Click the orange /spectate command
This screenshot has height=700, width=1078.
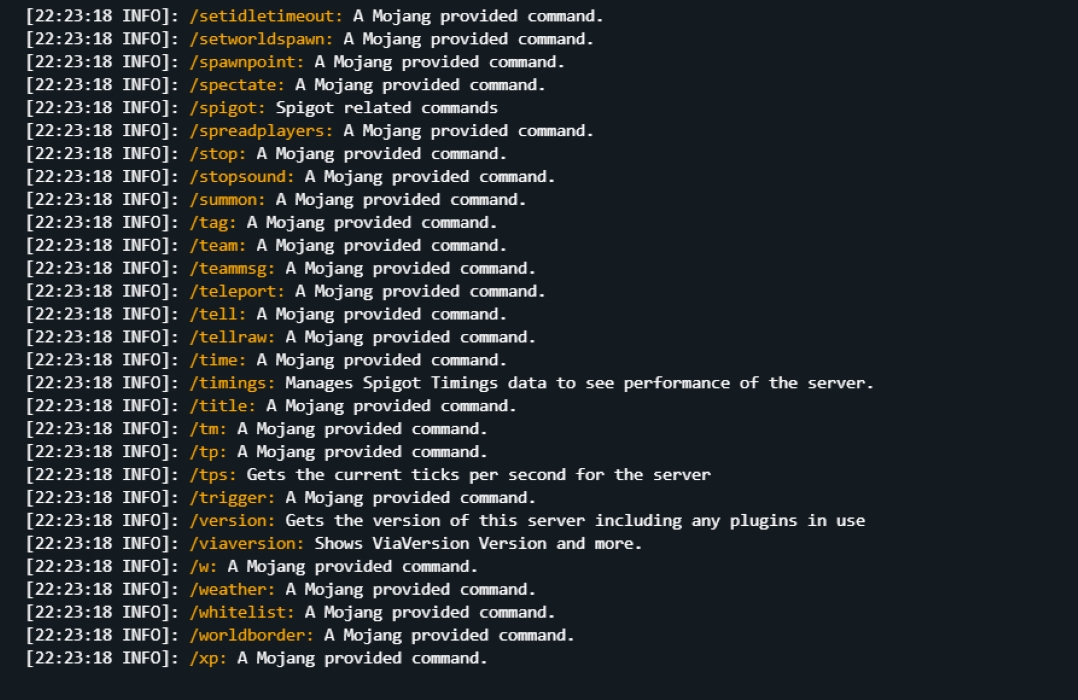236,85
